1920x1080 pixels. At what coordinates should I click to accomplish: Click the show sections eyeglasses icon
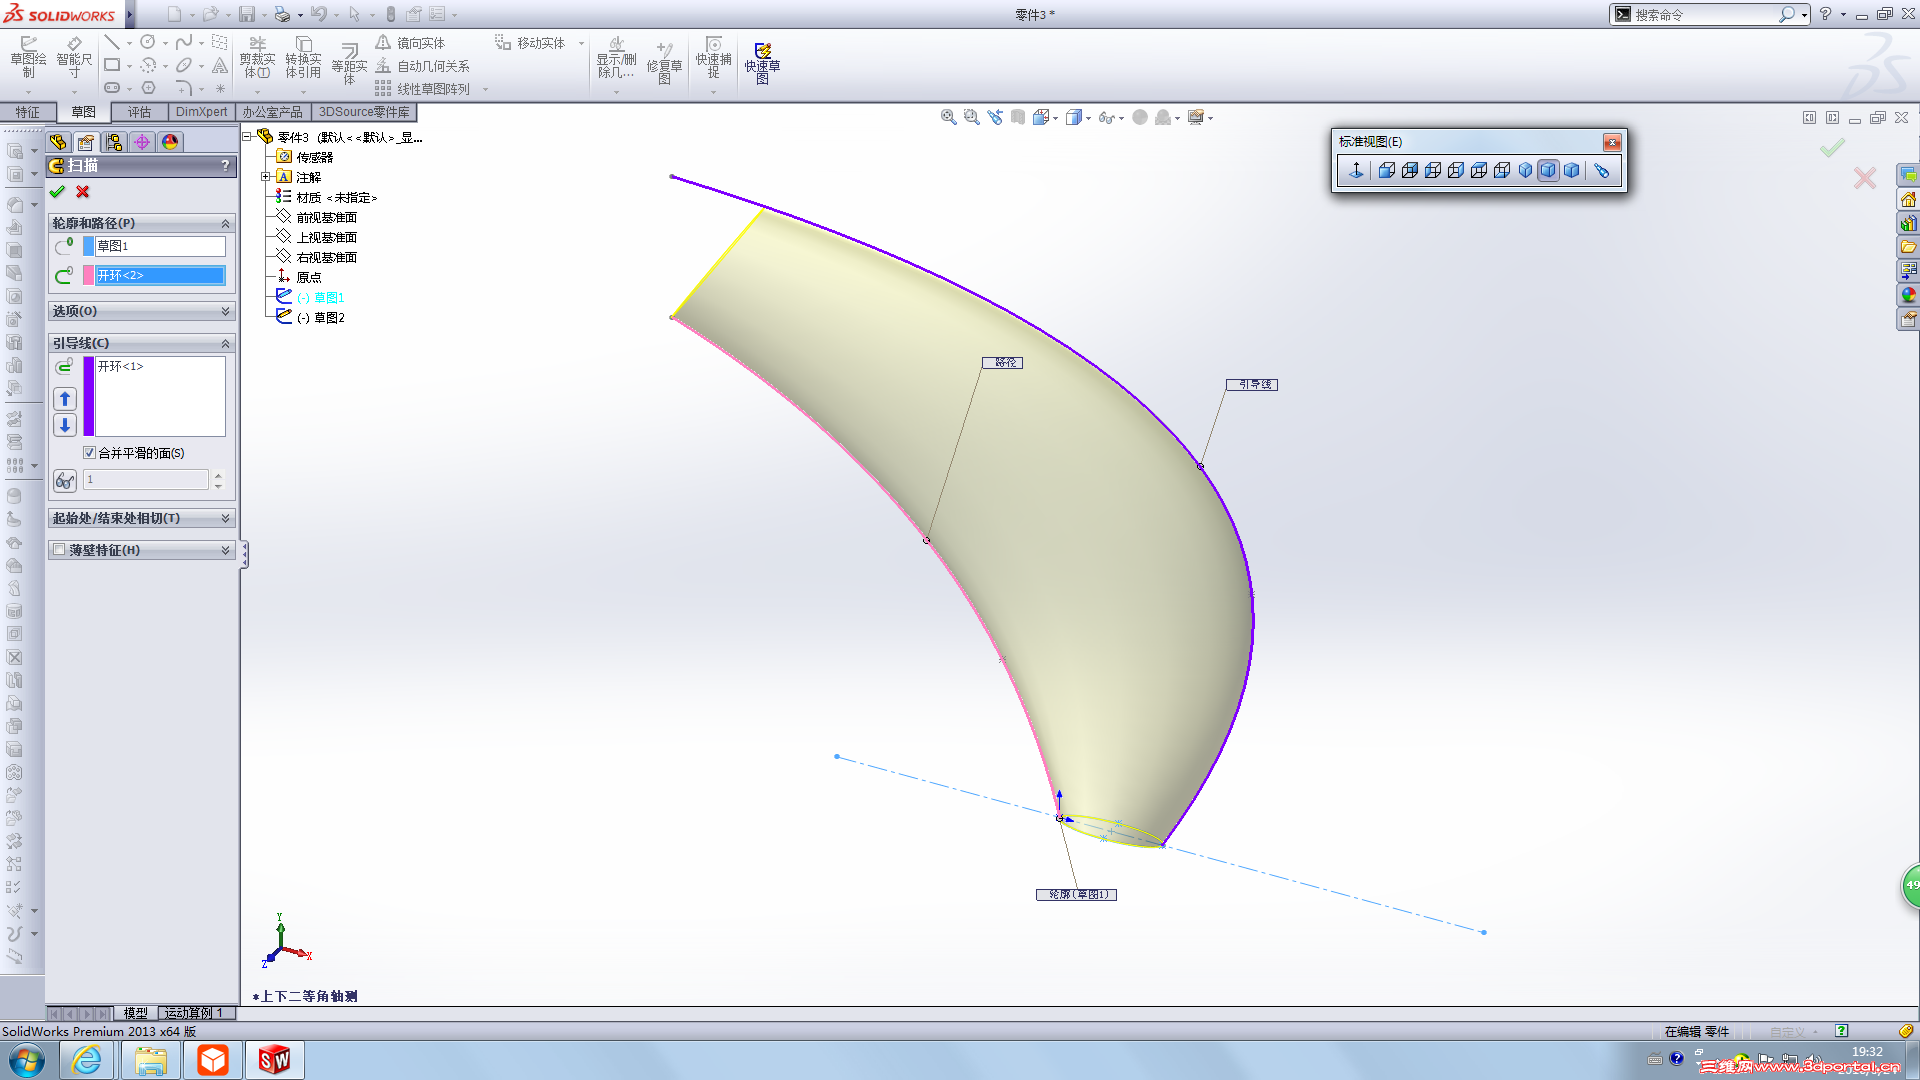coord(65,481)
